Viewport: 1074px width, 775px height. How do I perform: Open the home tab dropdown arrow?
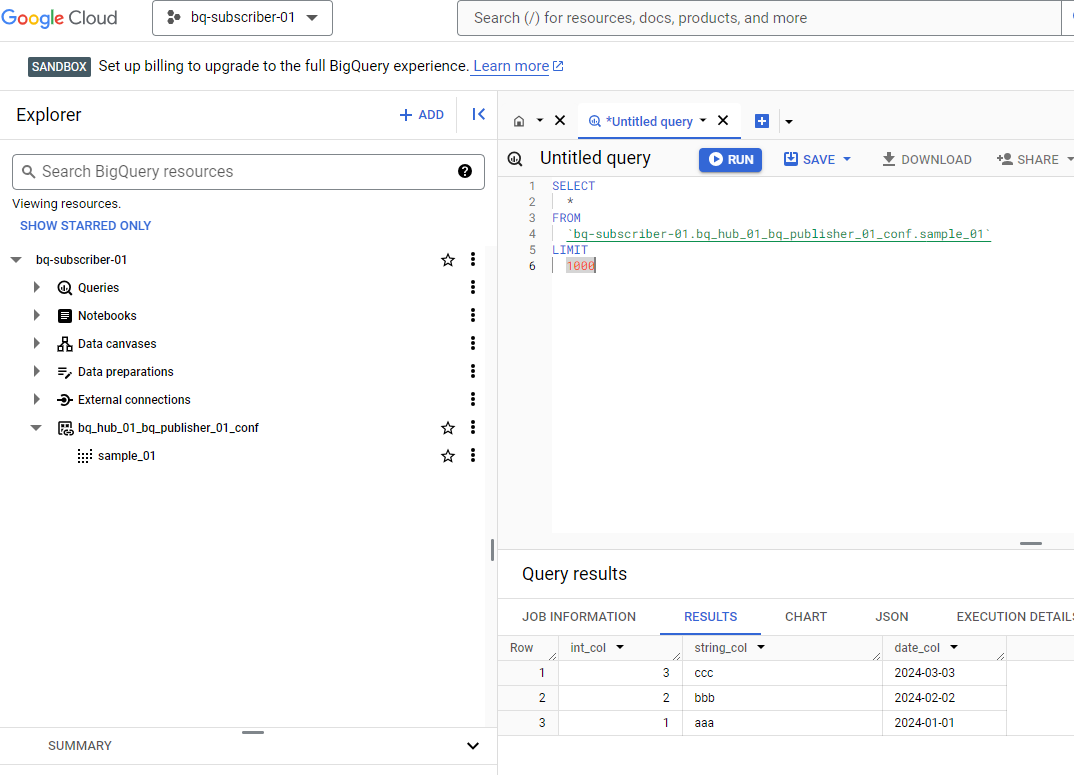coord(540,121)
